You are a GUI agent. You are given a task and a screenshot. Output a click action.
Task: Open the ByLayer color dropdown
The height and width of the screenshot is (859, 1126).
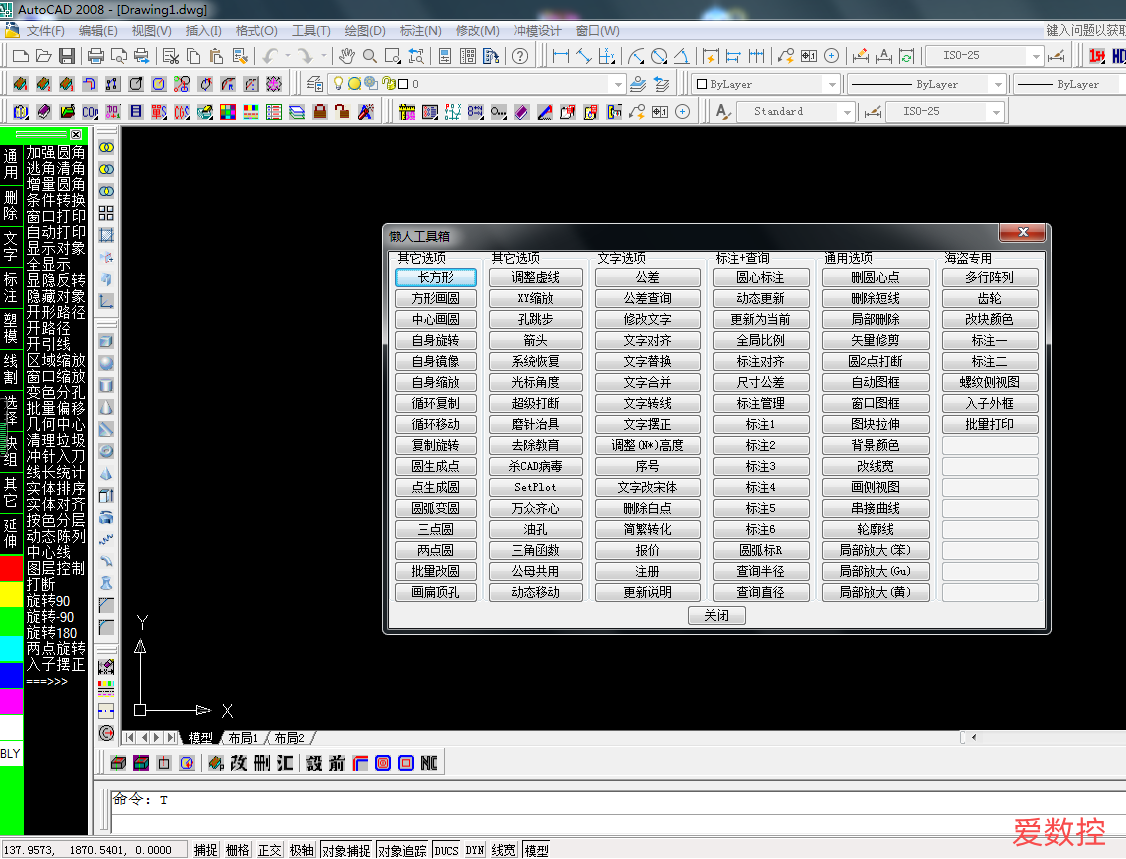tap(831, 85)
